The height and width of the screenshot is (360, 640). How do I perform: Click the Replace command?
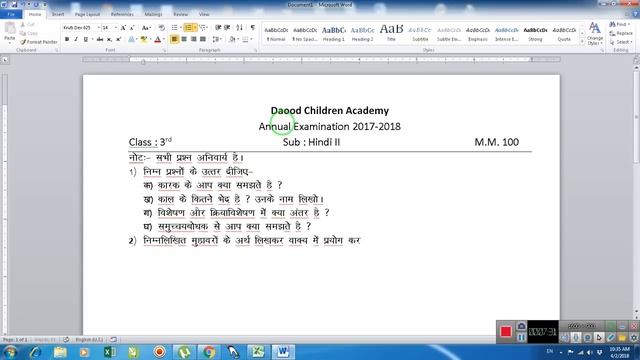(x=621, y=33)
